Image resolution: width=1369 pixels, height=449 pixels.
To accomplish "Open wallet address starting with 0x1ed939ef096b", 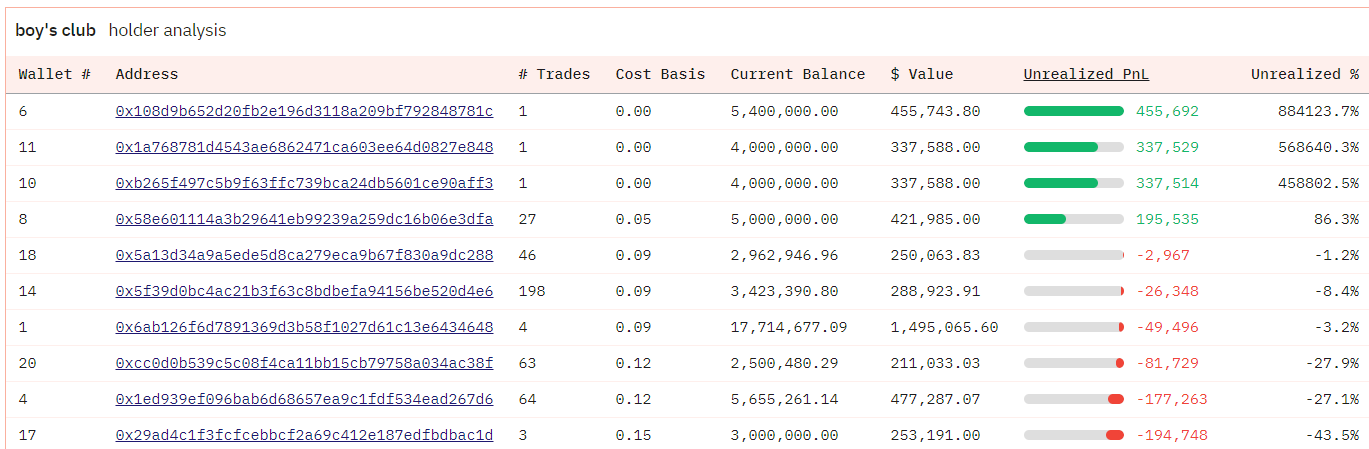I will pos(304,399).
